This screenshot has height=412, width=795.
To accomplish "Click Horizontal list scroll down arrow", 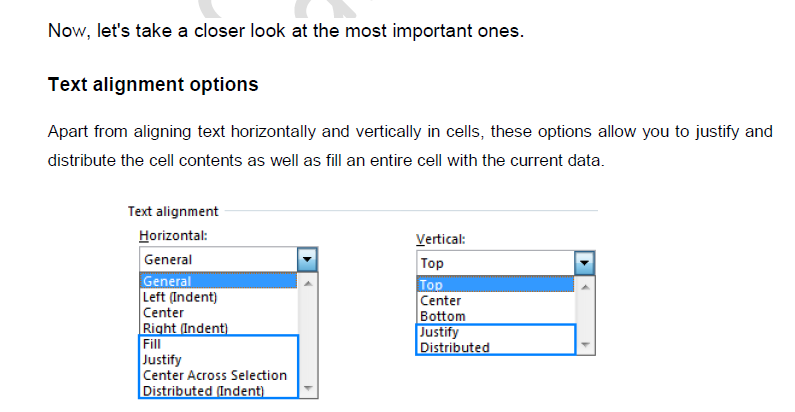I will pyautogui.click(x=307, y=388).
